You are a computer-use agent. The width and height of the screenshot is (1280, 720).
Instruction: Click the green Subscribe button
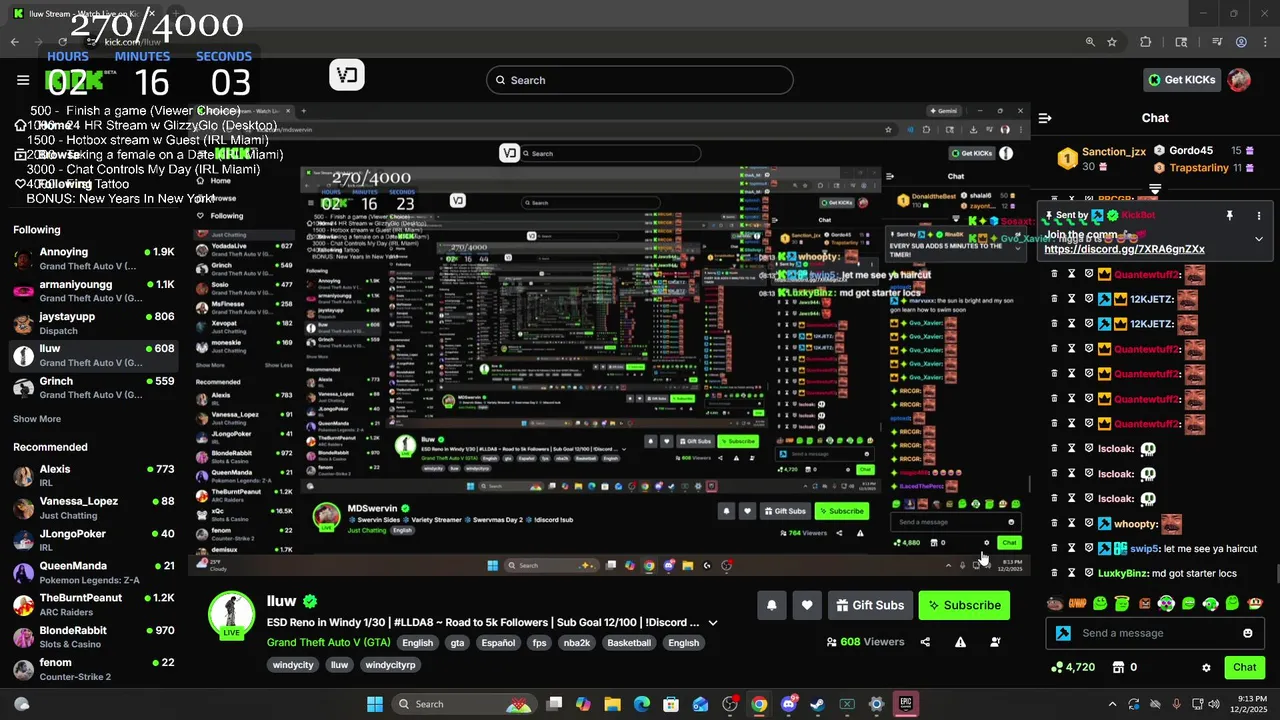964,605
